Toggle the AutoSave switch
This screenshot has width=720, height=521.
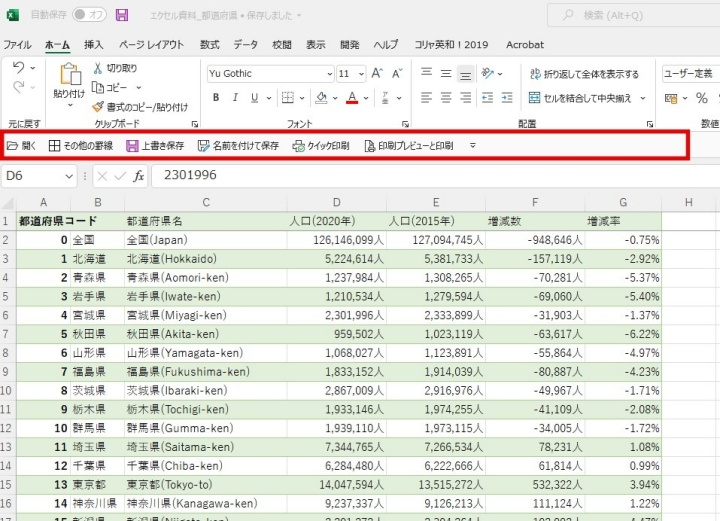tap(89, 15)
